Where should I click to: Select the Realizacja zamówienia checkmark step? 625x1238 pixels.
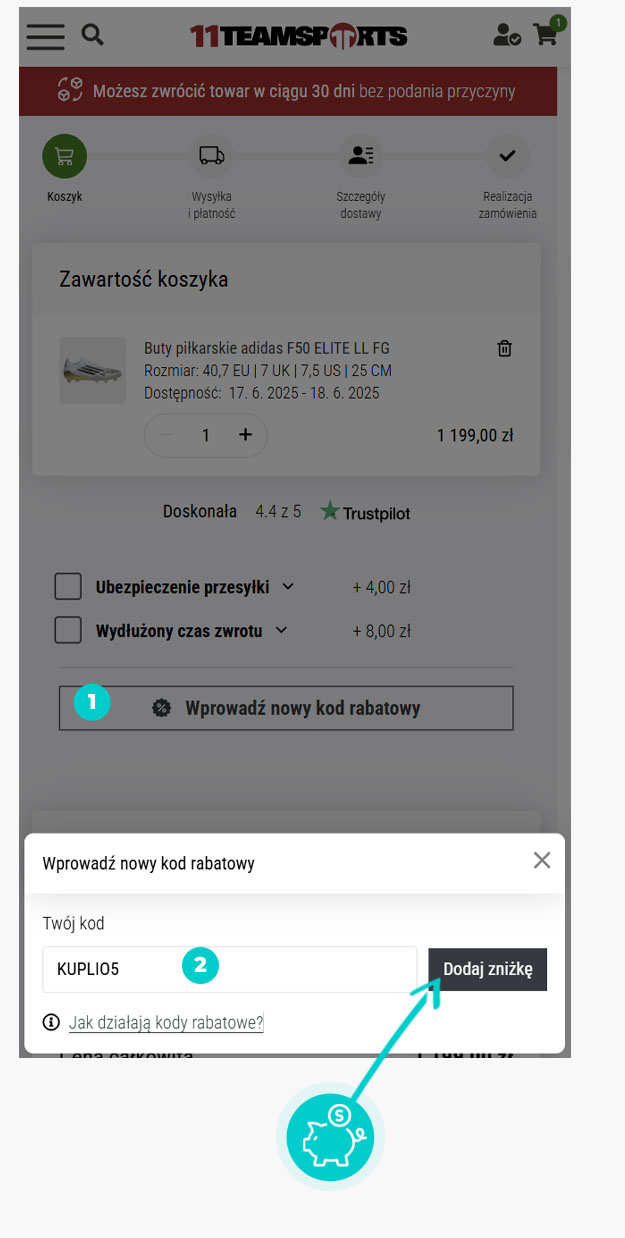tap(507, 156)
